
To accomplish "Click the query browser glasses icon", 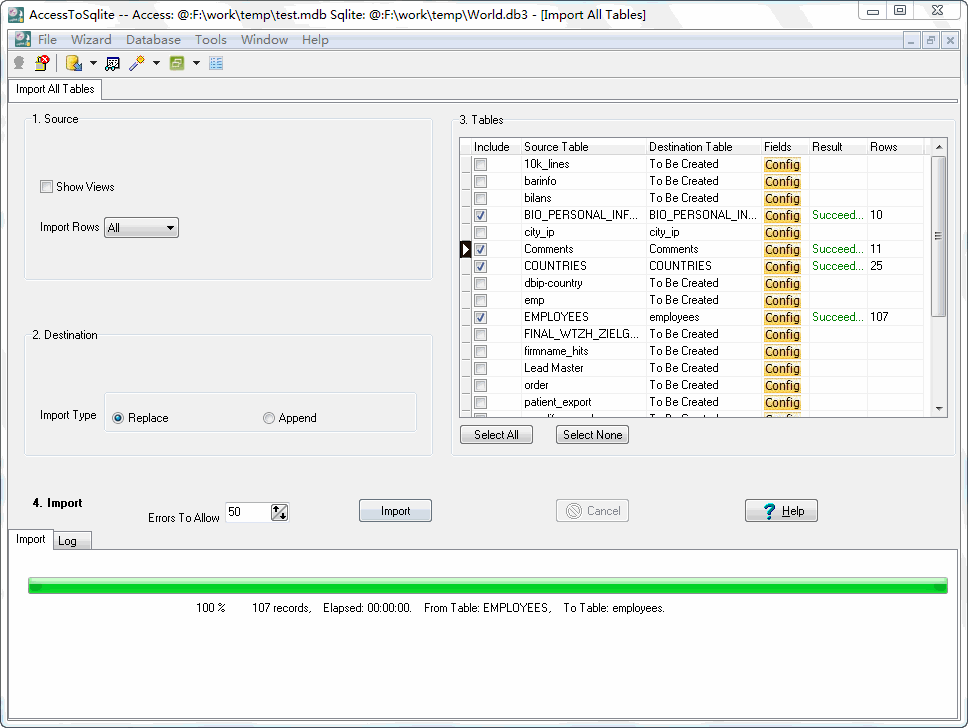I will 112,63.
